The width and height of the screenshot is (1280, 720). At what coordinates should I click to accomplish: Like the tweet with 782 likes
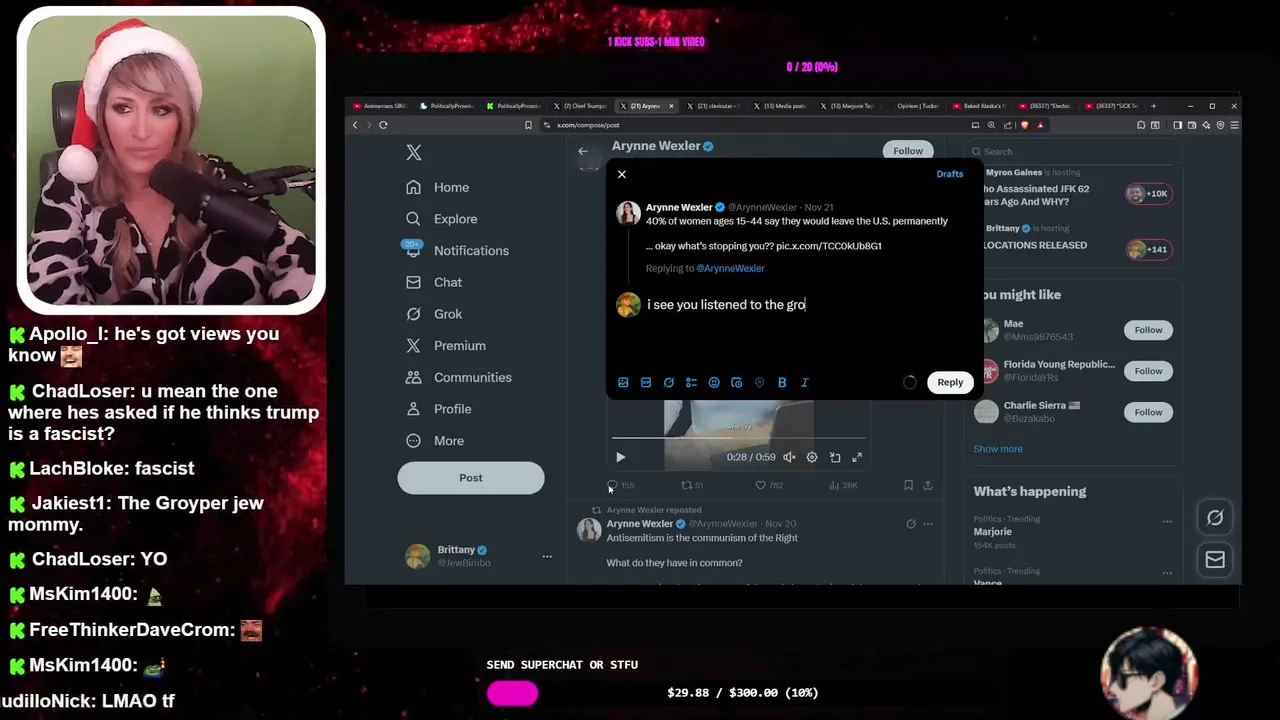click(x=769, y=485)
